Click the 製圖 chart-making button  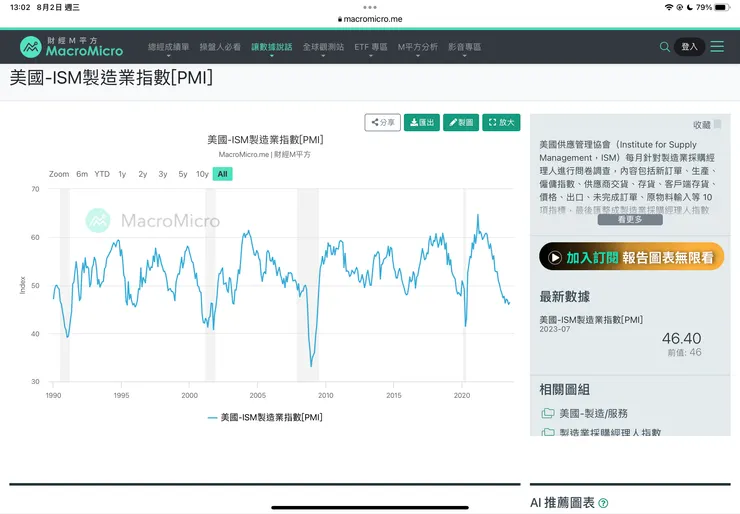(x=461, y=122)
